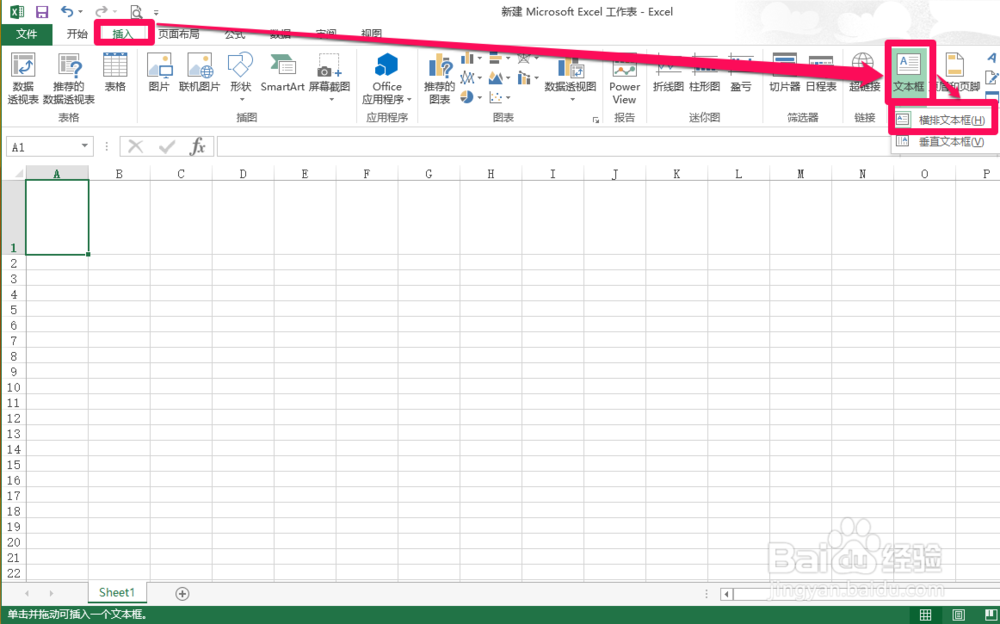Insert a 折线图 sparkline
1000x624 pixels.
coord(670,82)
